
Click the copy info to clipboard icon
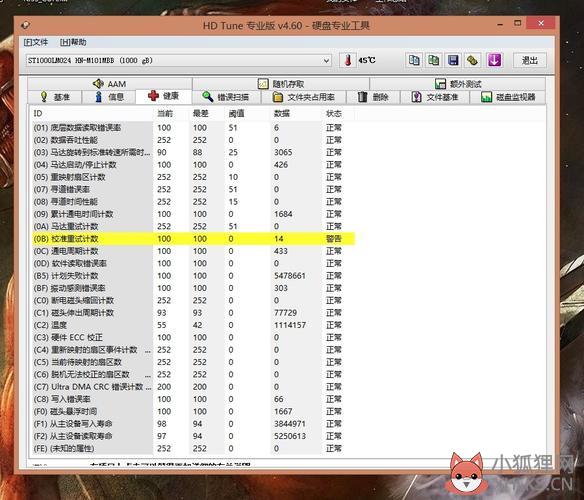point(414,60)
